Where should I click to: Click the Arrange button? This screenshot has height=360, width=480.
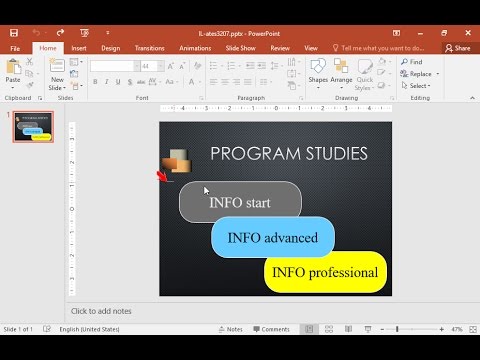(341, 74)
